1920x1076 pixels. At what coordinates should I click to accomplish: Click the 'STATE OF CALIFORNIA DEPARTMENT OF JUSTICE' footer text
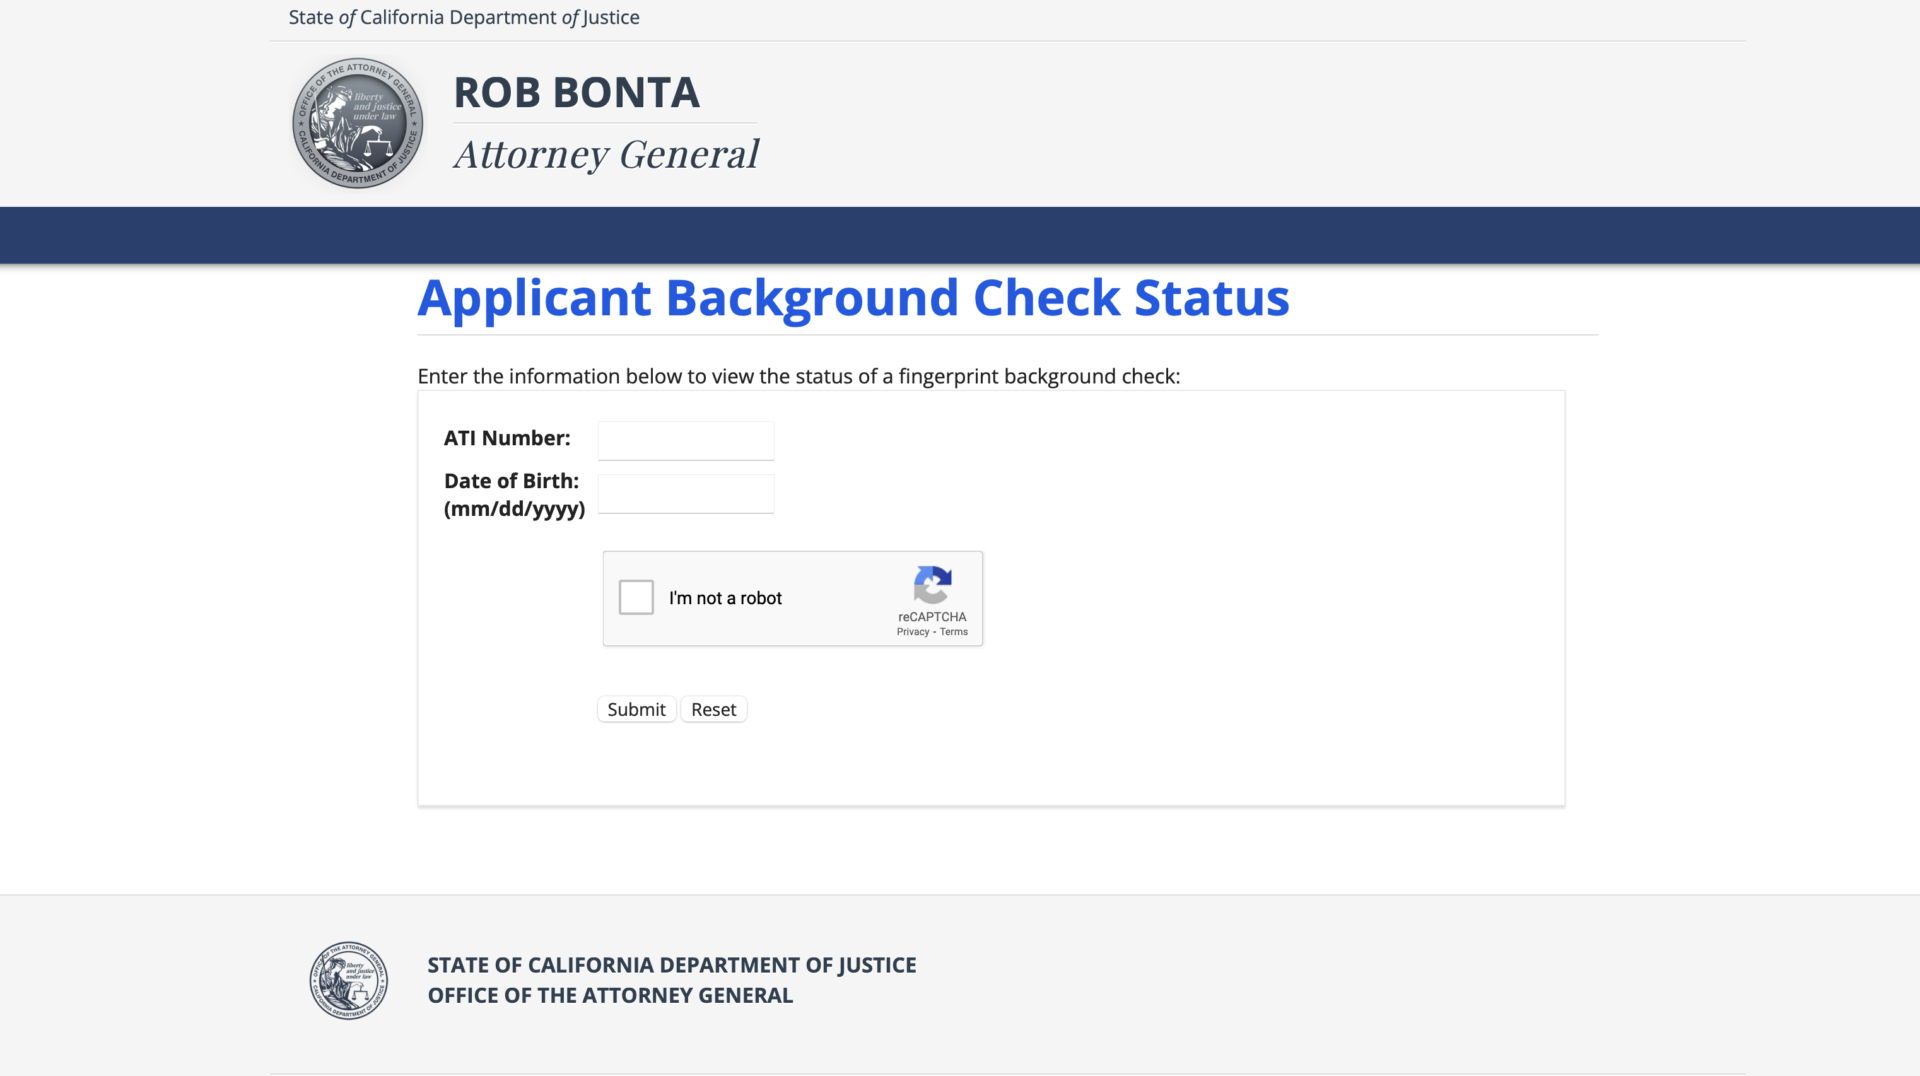(671, 965)
